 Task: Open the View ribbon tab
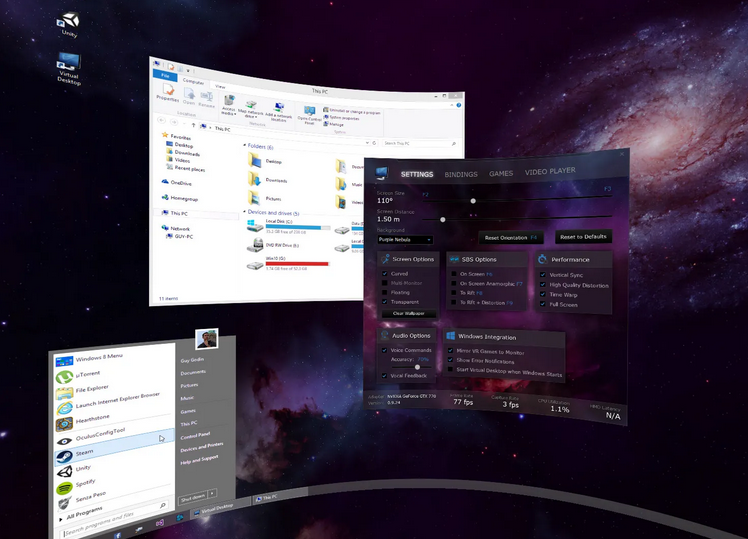pos(220,86)
